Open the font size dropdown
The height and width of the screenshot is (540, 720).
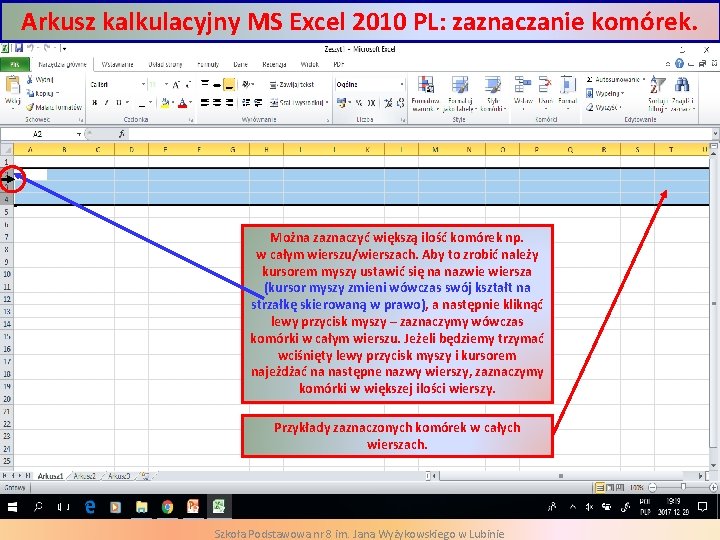(x=166, y=84)
